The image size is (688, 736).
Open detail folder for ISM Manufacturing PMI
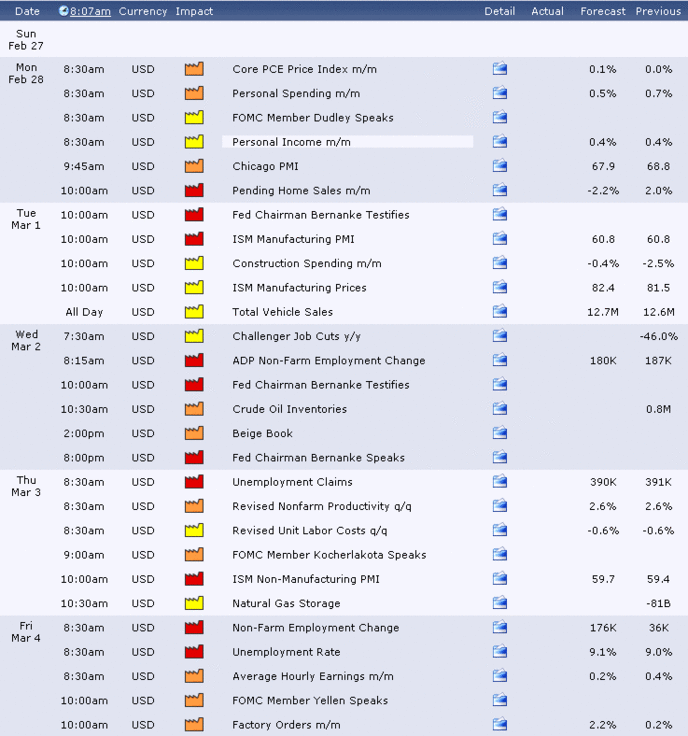[x=499, y=238]
